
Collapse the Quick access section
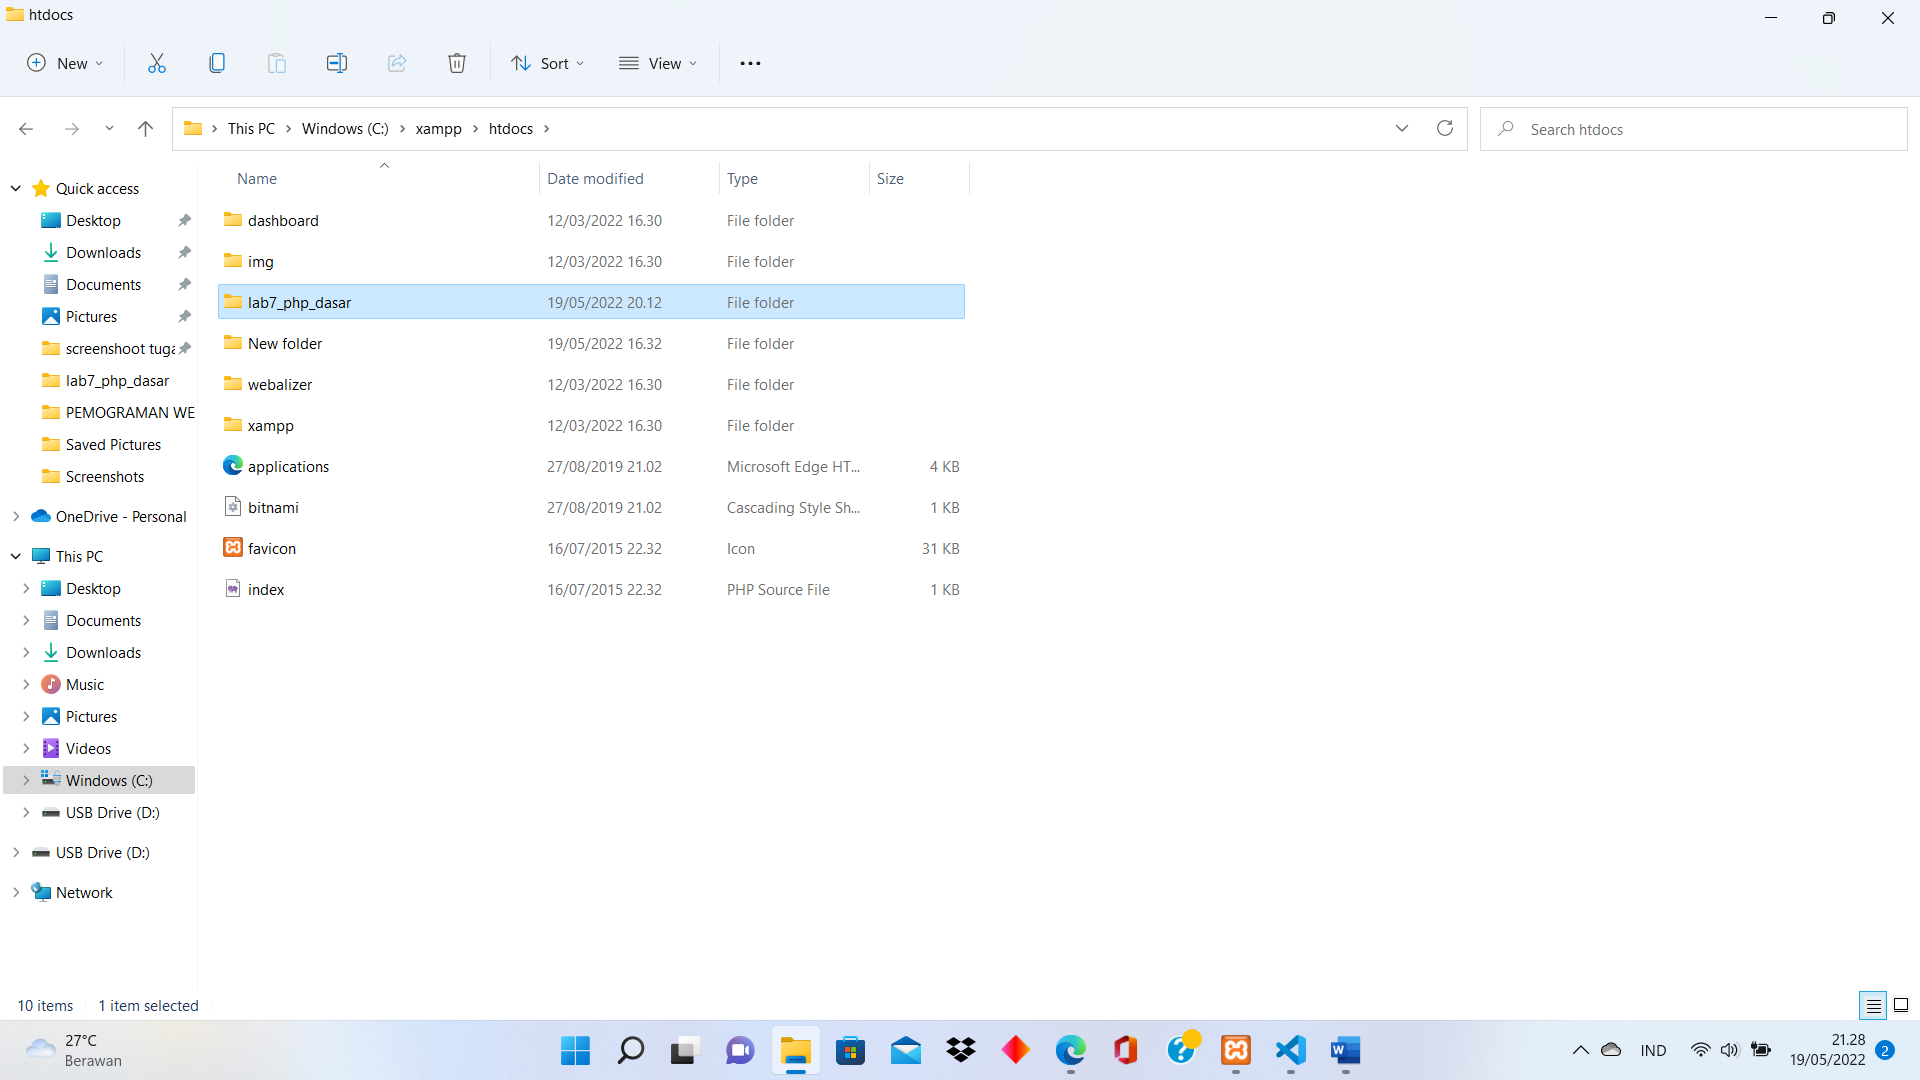(16, 188)
